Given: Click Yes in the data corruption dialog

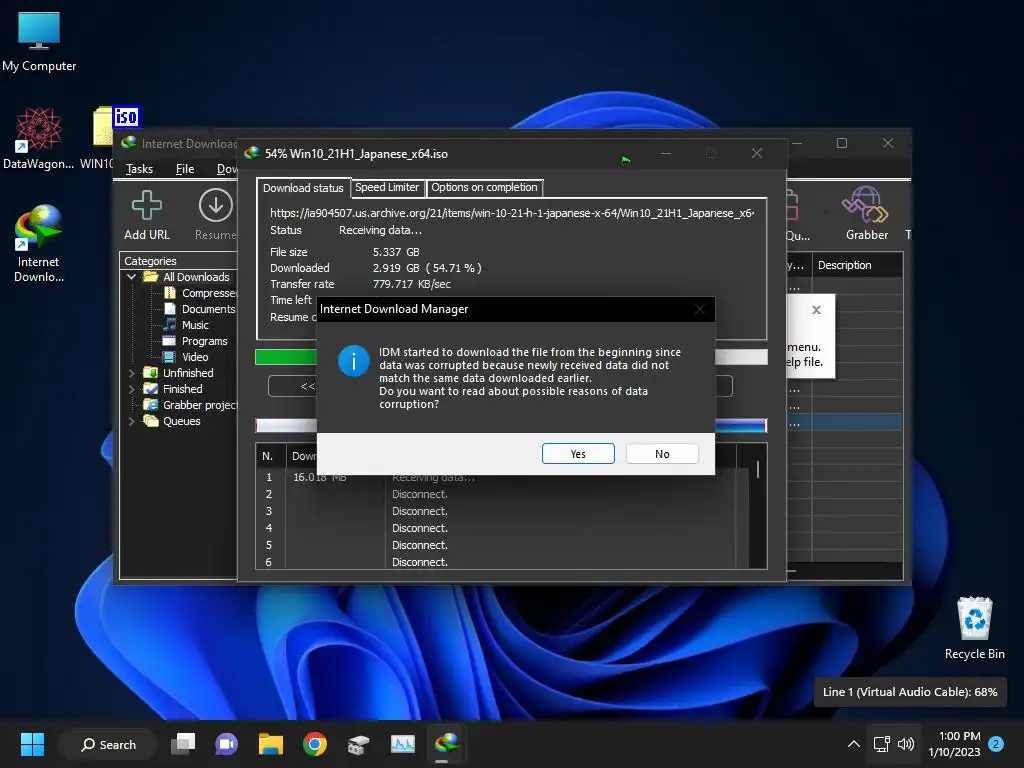Looking at the screenshot, I should (578, 454).
